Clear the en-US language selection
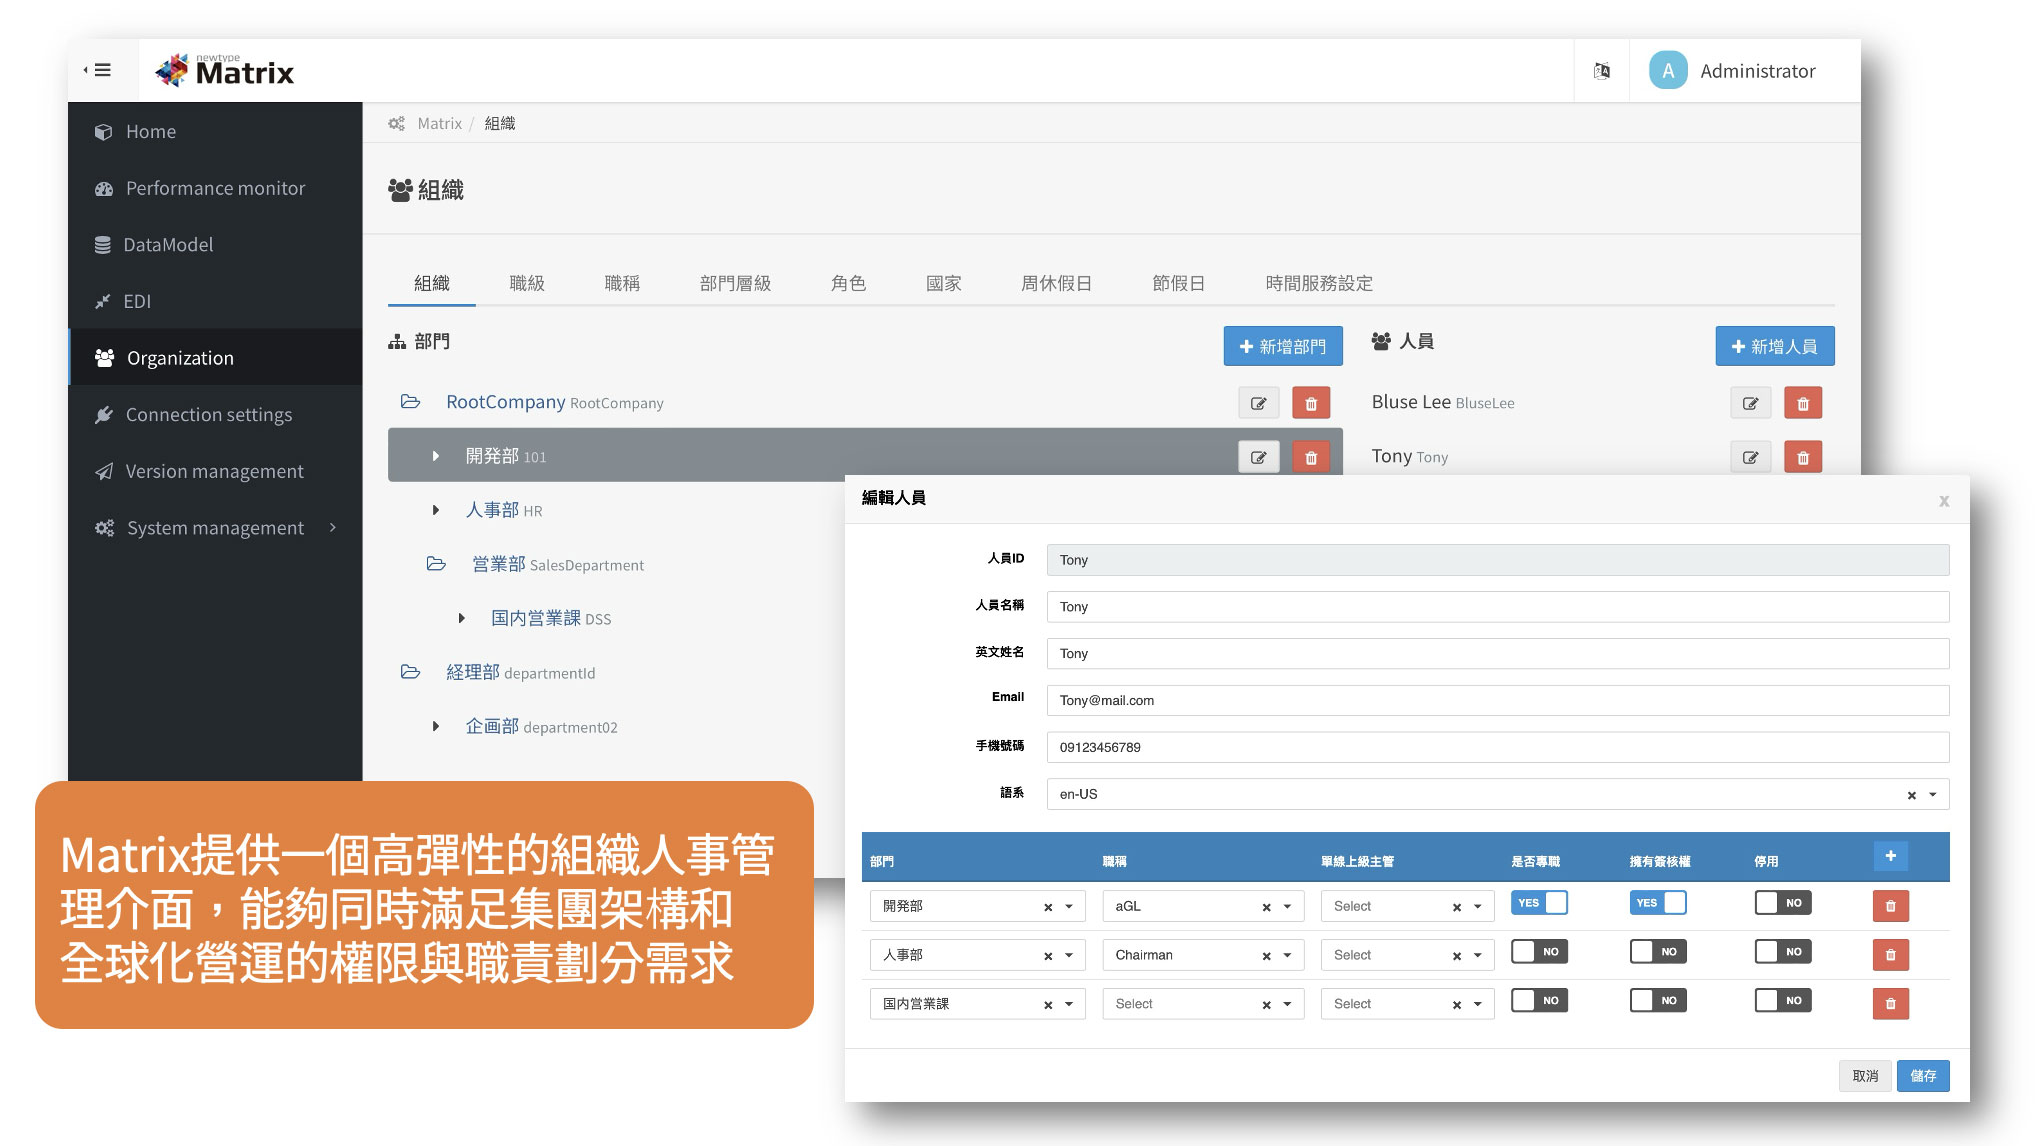The image size is (2040, 1146). click(1911, 795)
